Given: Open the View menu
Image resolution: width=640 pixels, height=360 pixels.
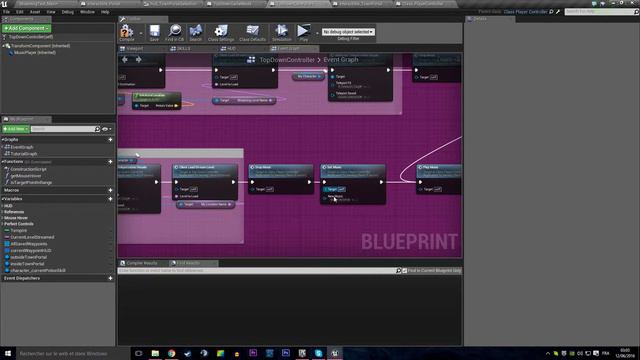Looking at the screenshot, I should tap(51, 12).
